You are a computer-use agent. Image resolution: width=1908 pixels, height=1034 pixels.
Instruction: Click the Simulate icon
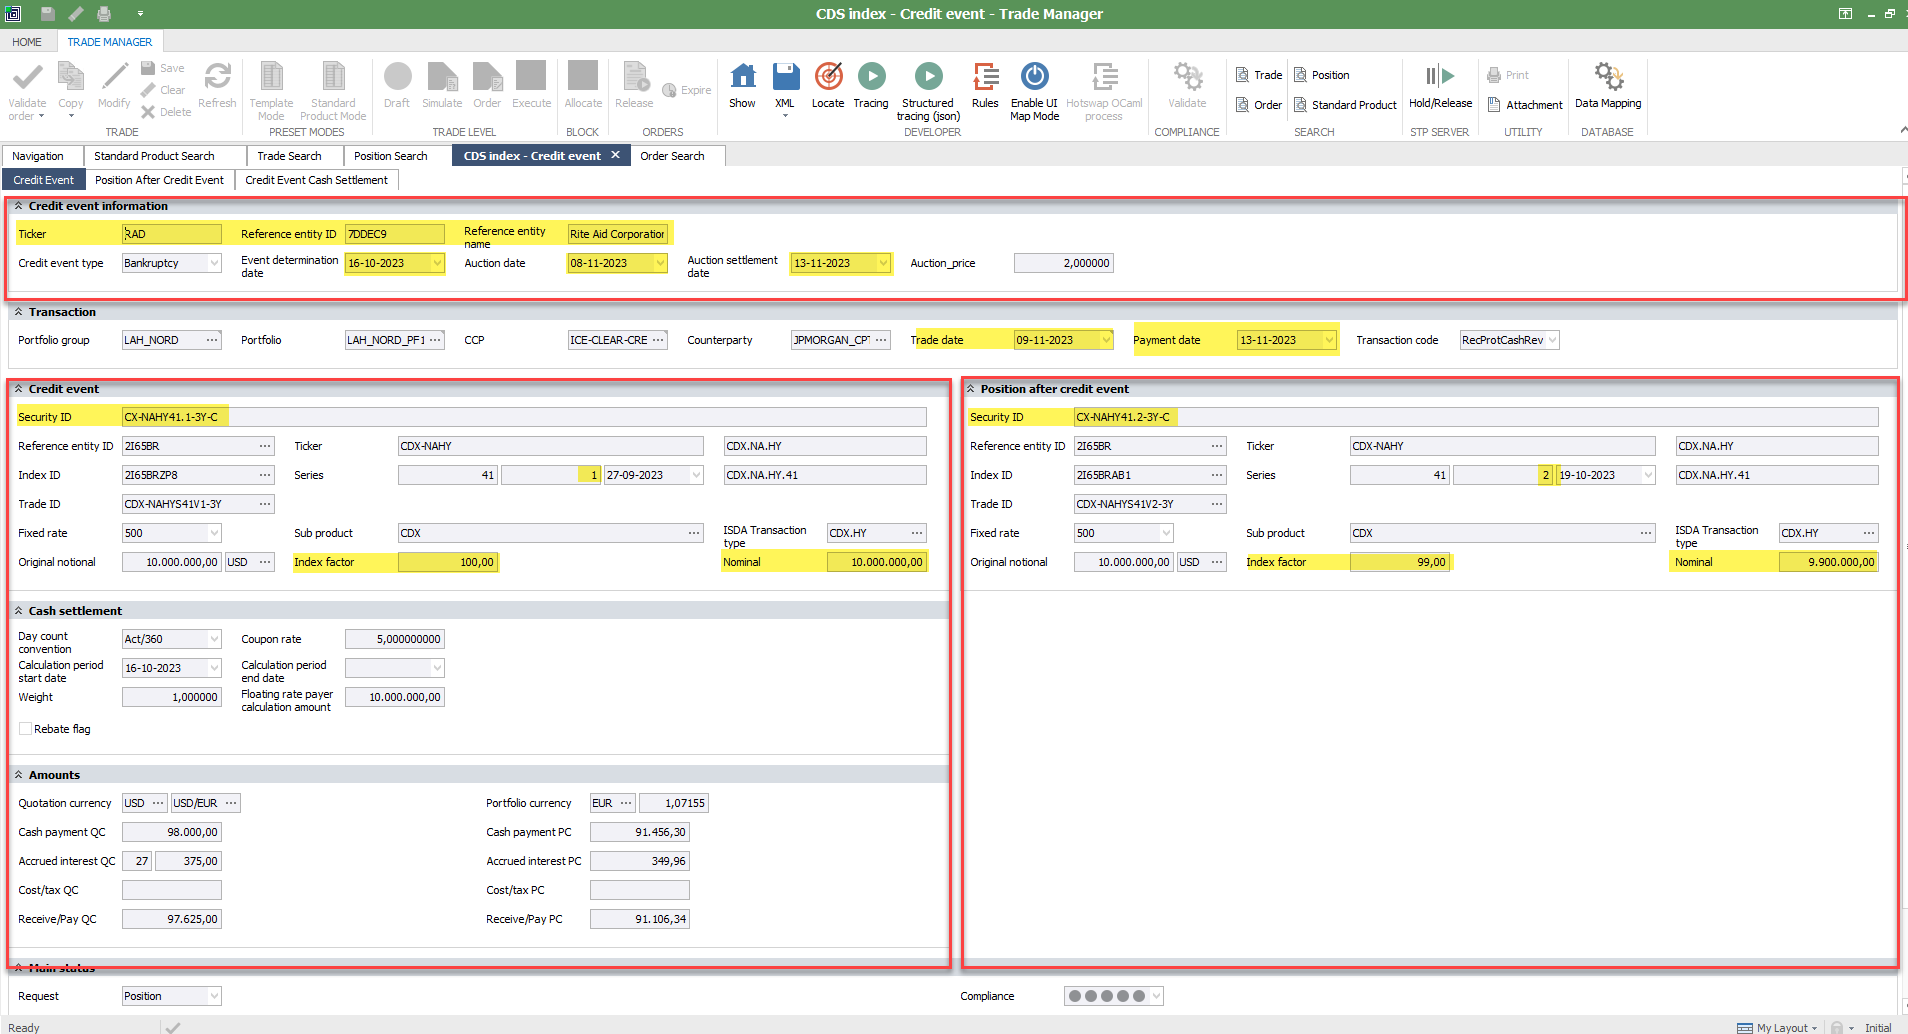442,77
